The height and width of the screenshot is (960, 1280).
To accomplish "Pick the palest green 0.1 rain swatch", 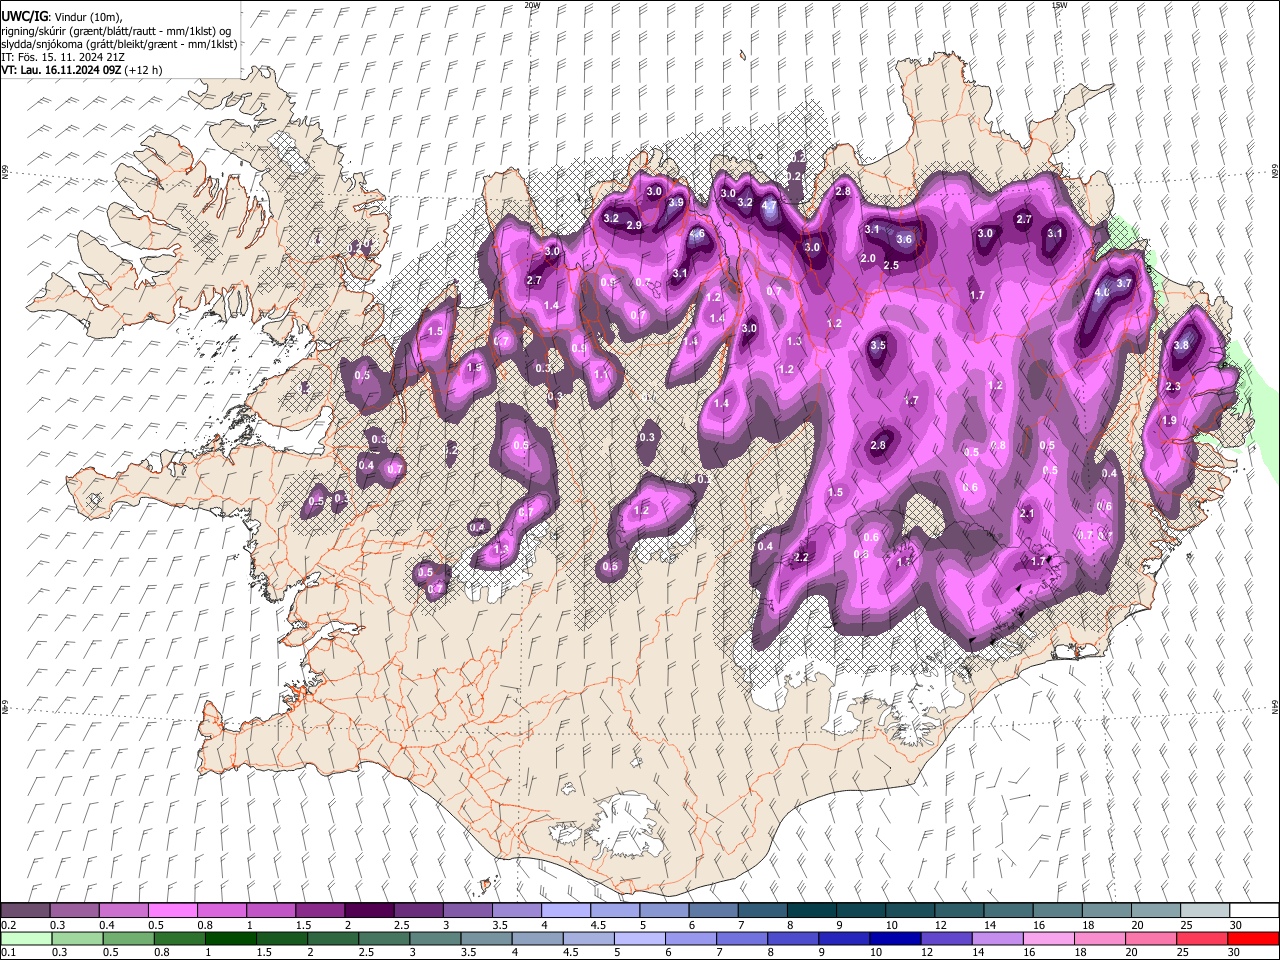I will point(26,939).
